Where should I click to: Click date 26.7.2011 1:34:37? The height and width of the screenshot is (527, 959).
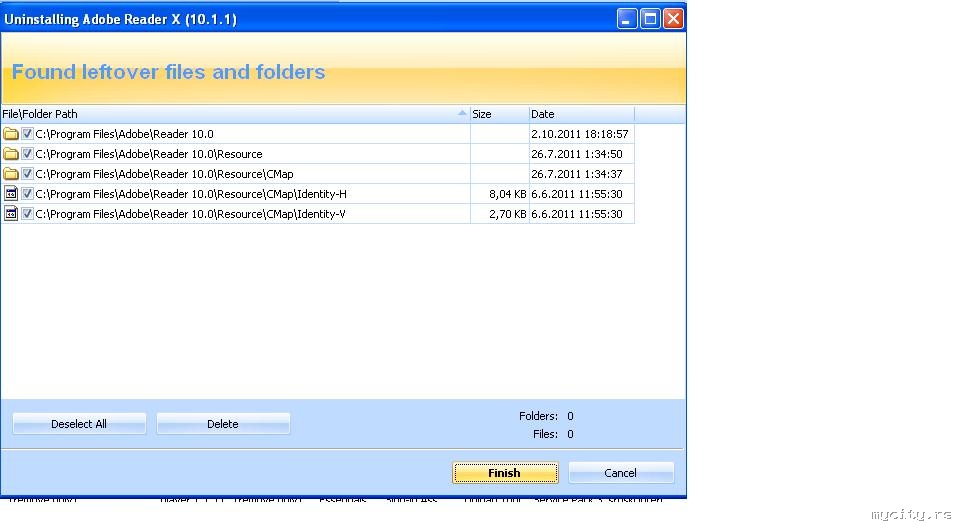point(577,174)
